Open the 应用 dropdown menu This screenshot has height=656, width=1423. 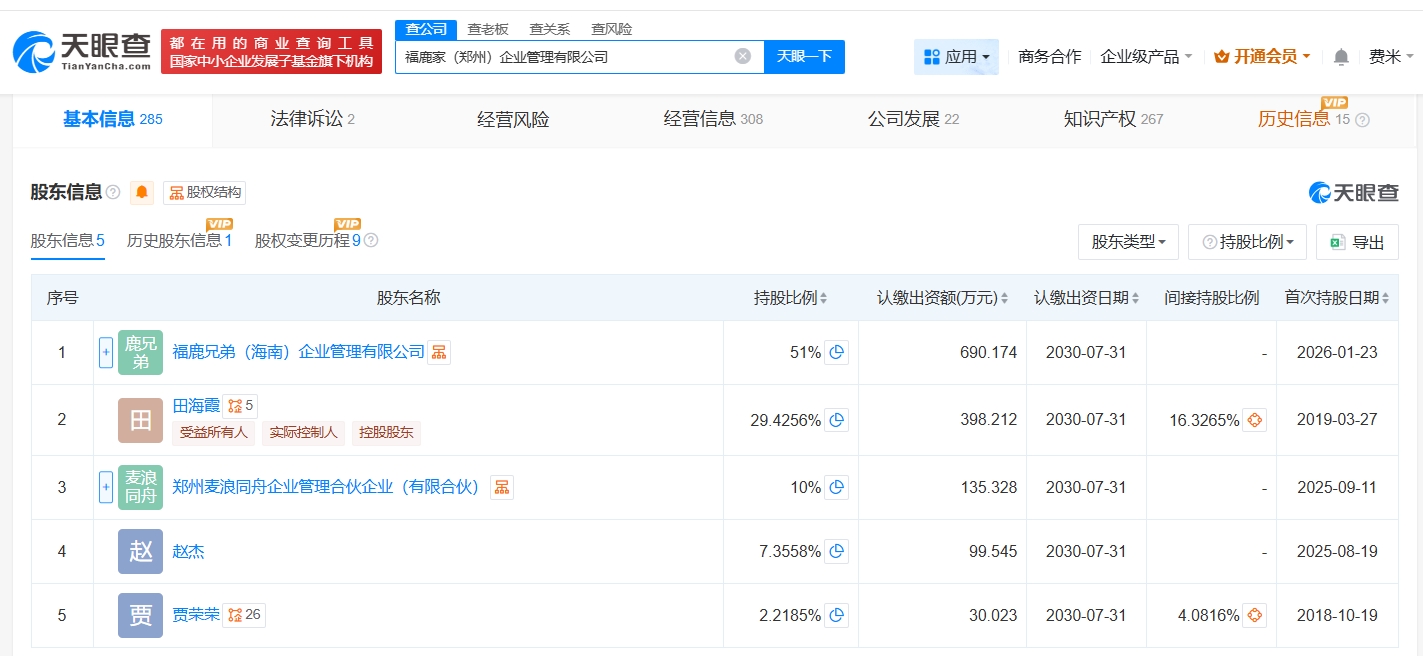[x=956, y=57]
